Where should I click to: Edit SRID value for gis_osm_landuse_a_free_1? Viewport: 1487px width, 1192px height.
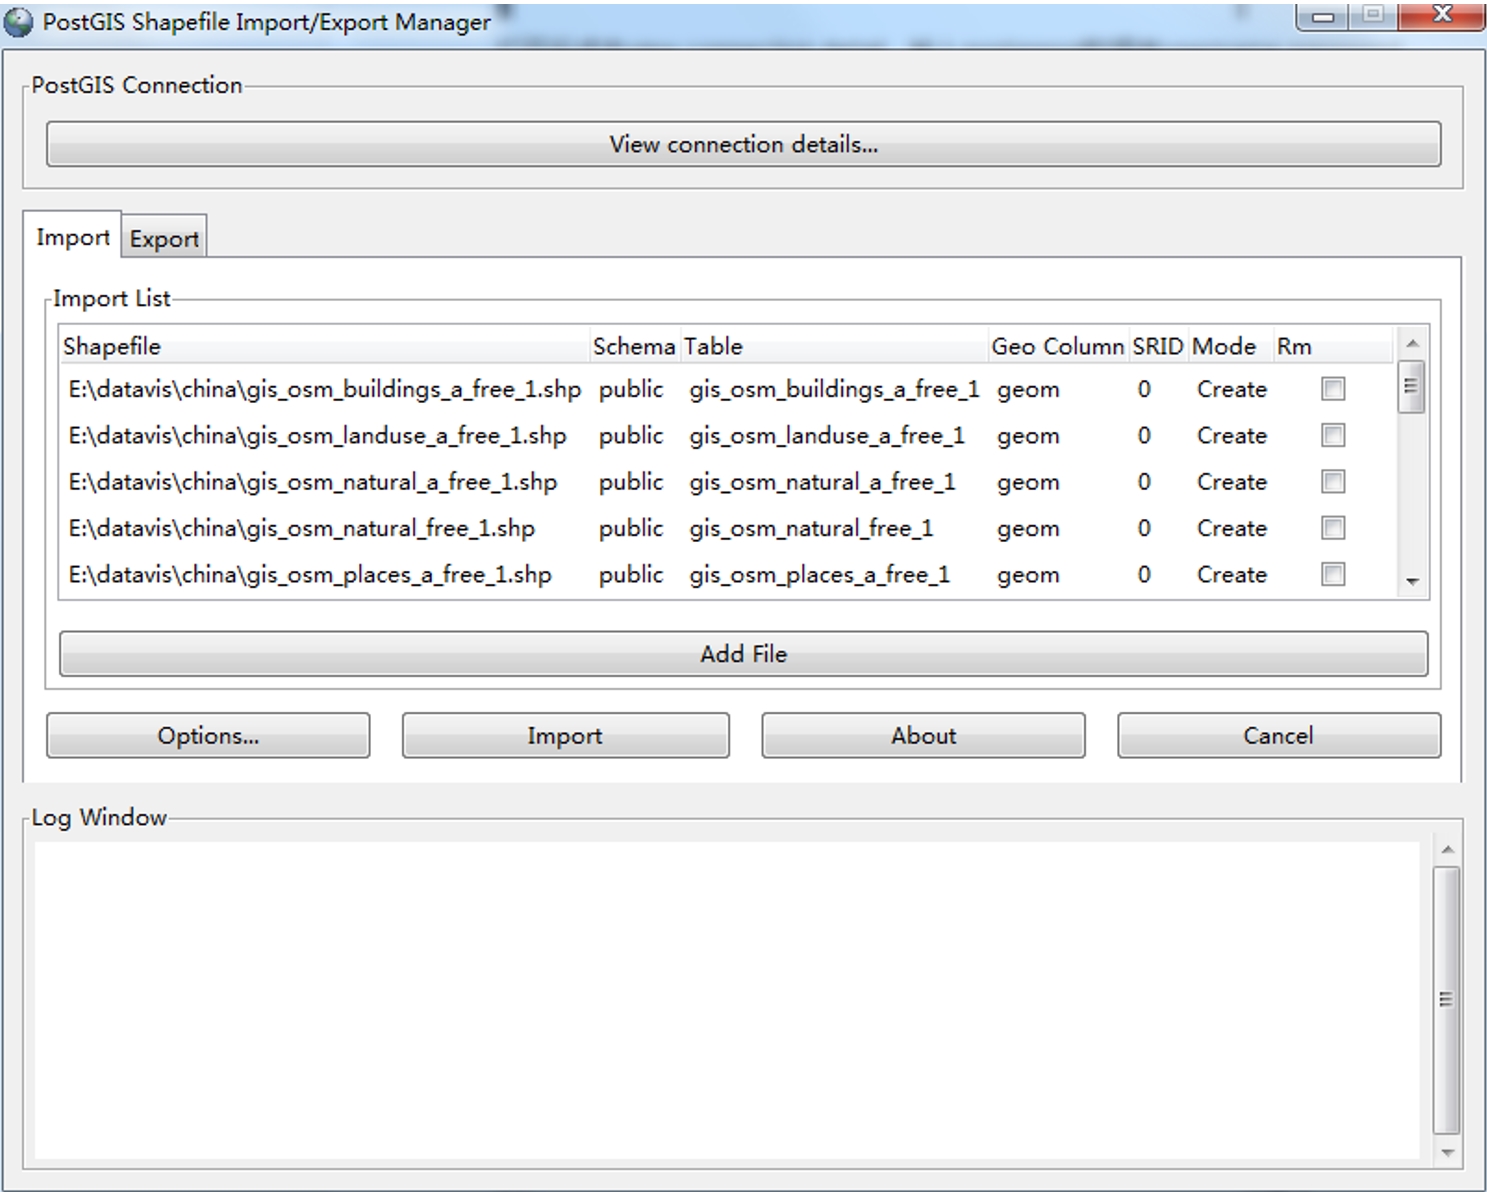click(1144, 436)
